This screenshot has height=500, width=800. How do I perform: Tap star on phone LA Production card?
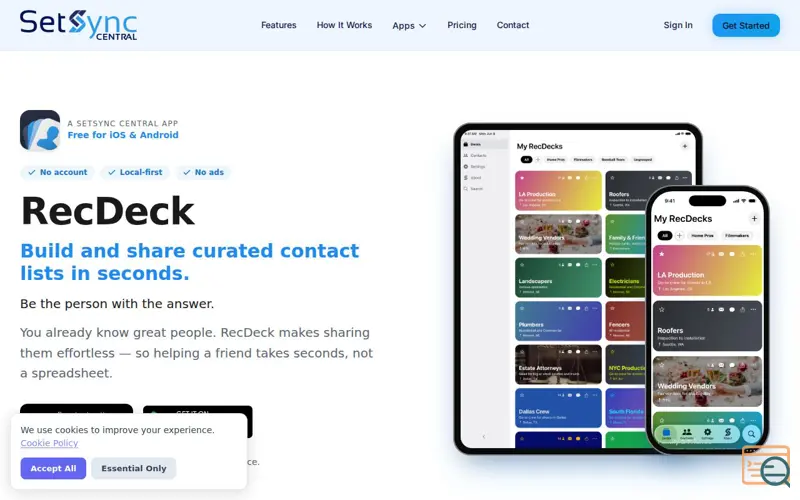[662, 254]
